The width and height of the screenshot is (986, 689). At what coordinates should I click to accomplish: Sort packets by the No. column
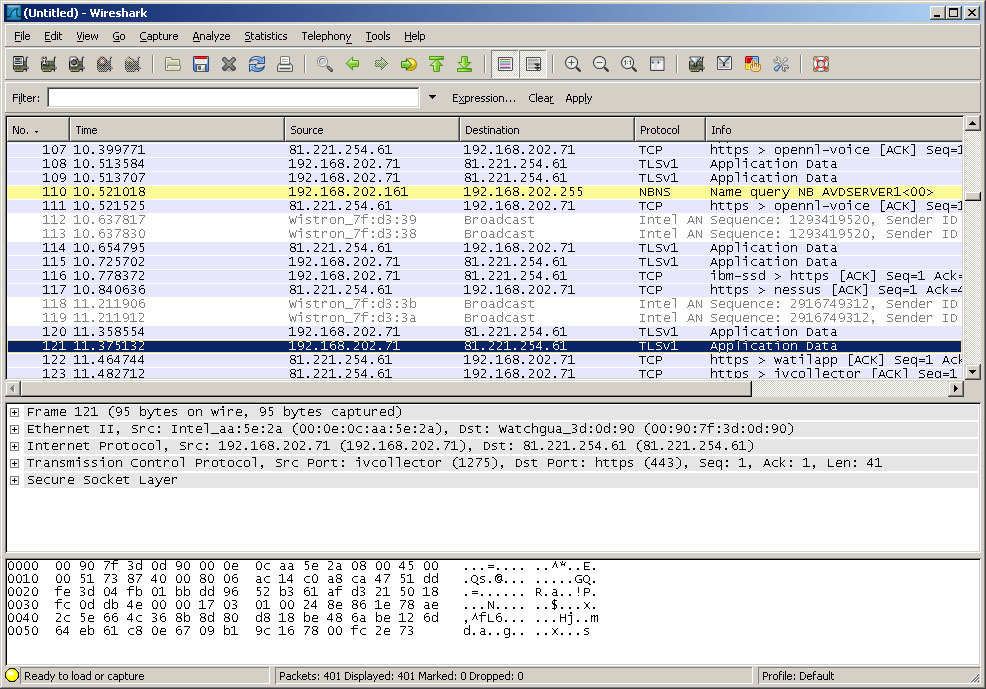[x=38, y=130]
